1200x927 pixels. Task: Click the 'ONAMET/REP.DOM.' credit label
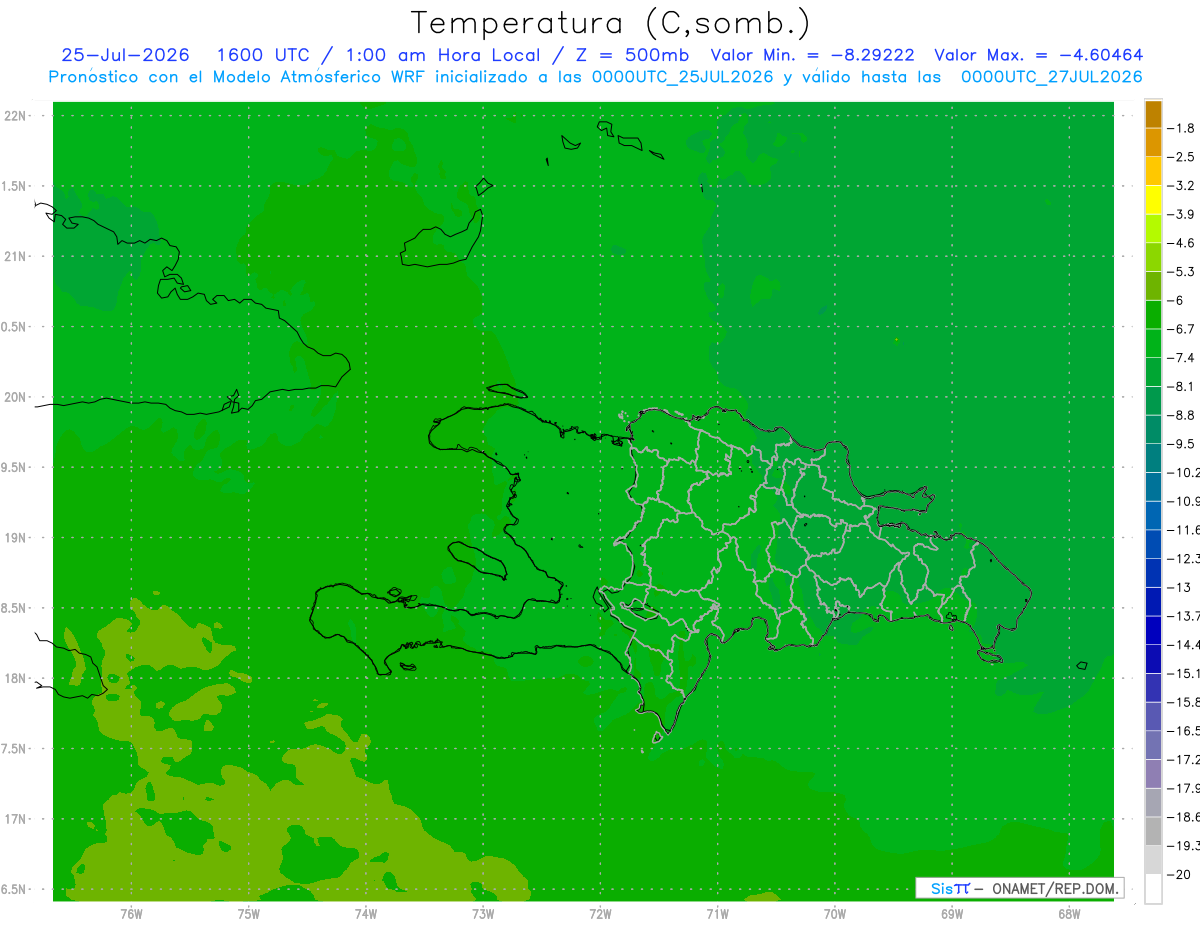1054,888
